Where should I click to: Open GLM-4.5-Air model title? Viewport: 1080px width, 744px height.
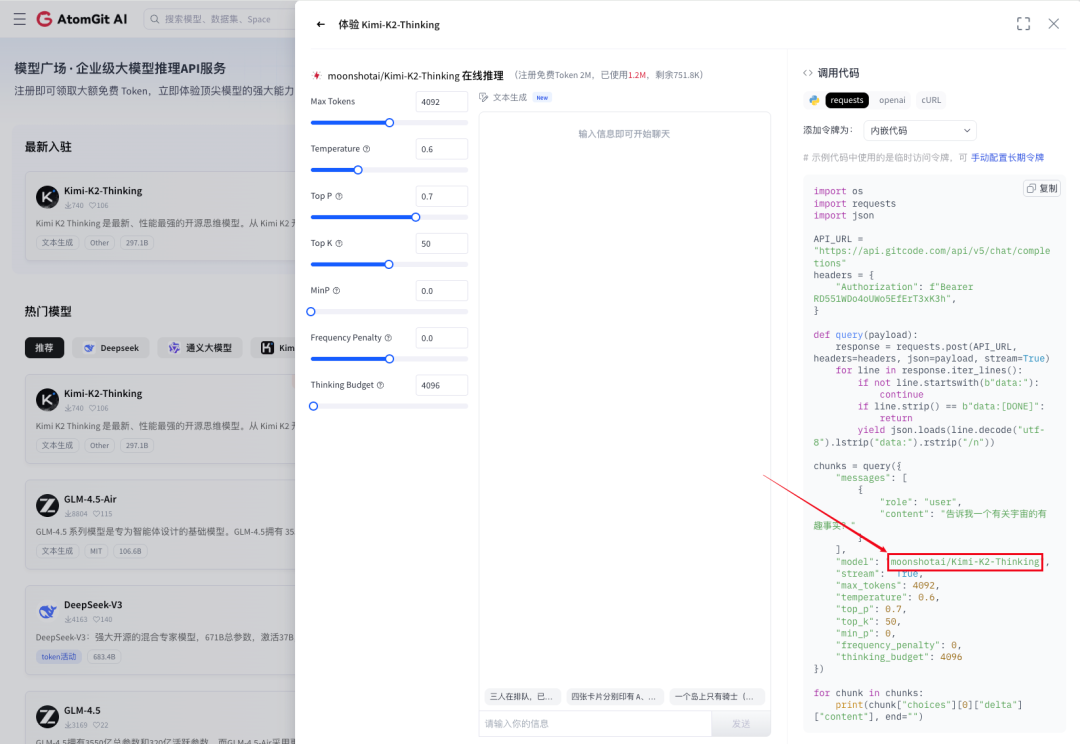tap(90, 499)
